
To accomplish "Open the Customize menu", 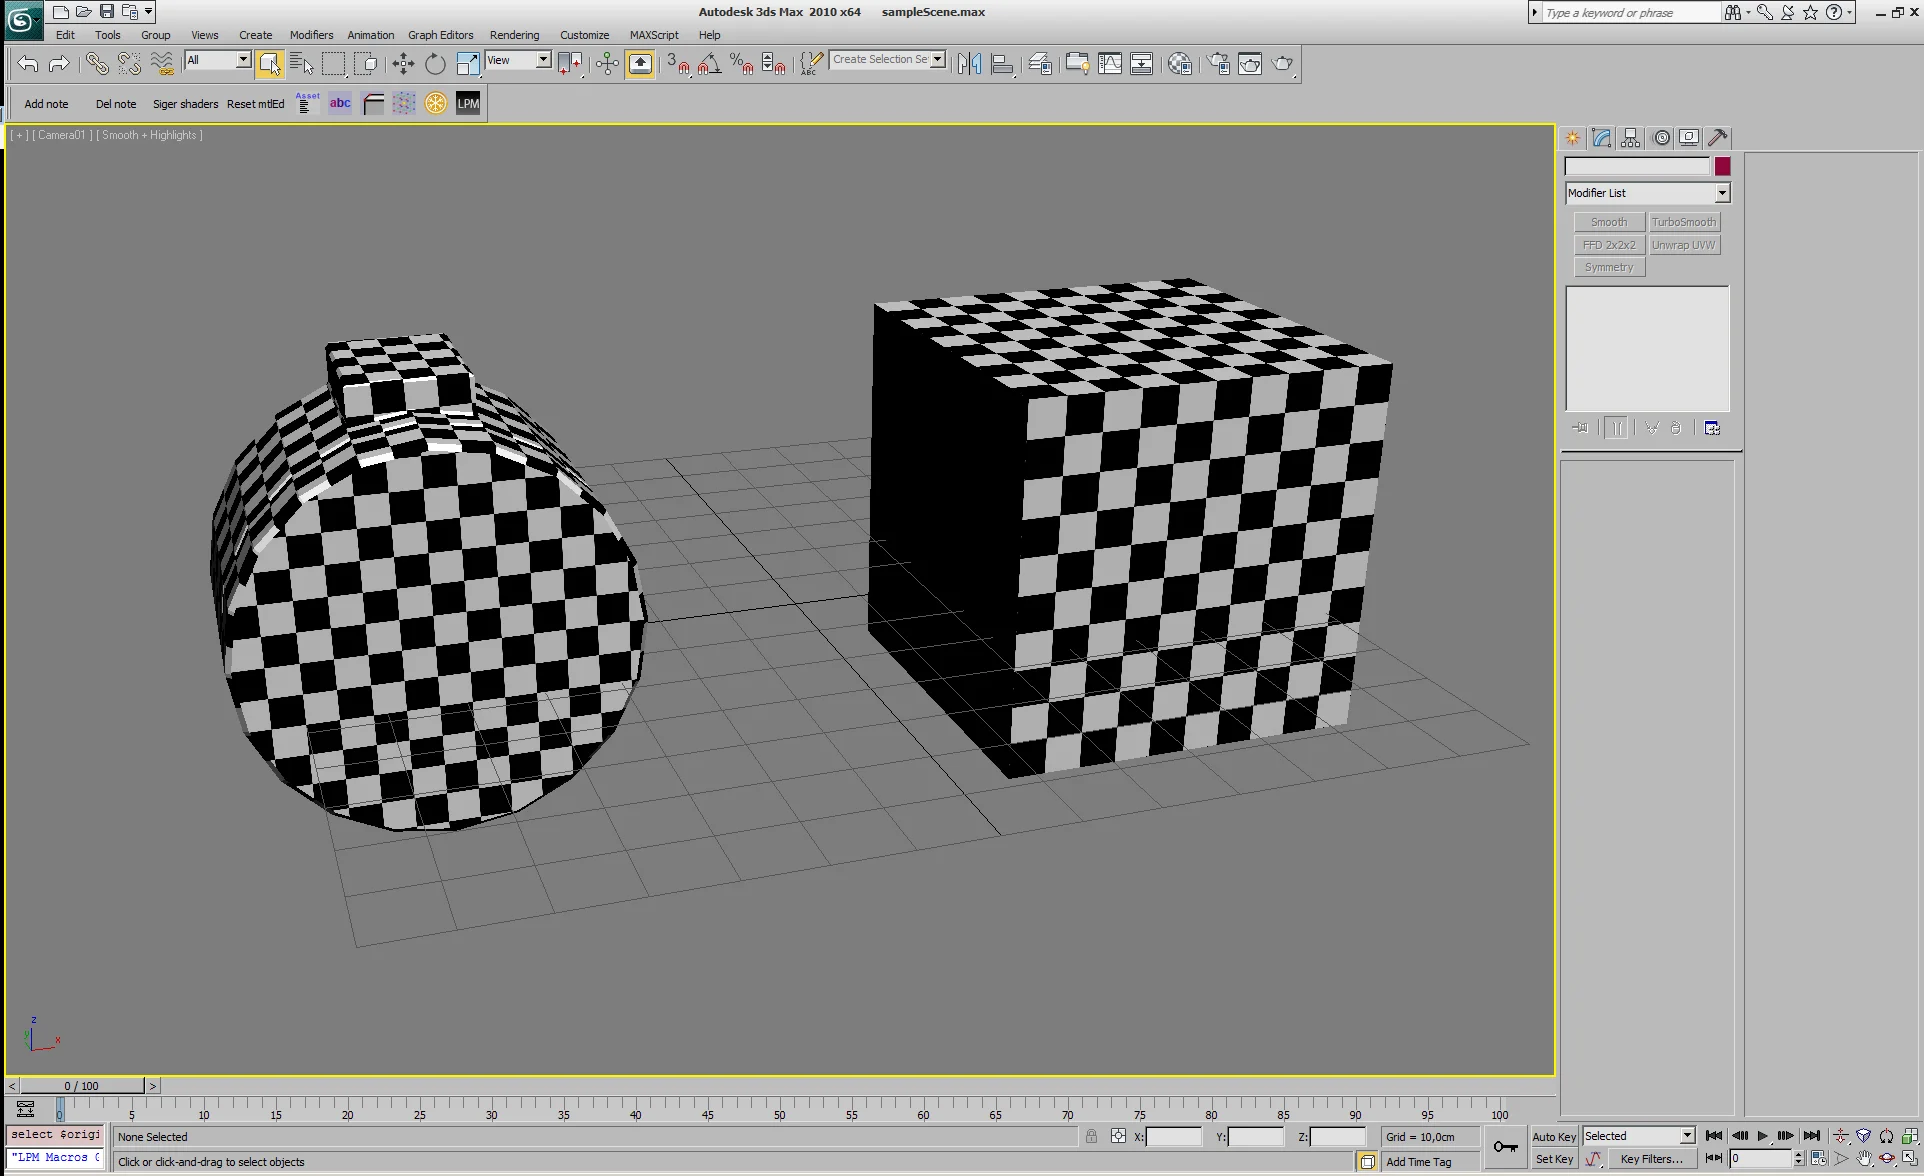I will pos(584,35).
